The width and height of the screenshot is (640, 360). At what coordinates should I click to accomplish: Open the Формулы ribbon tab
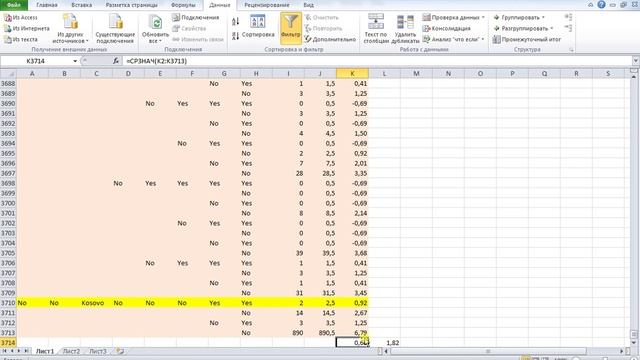click(x=183, y=5)
